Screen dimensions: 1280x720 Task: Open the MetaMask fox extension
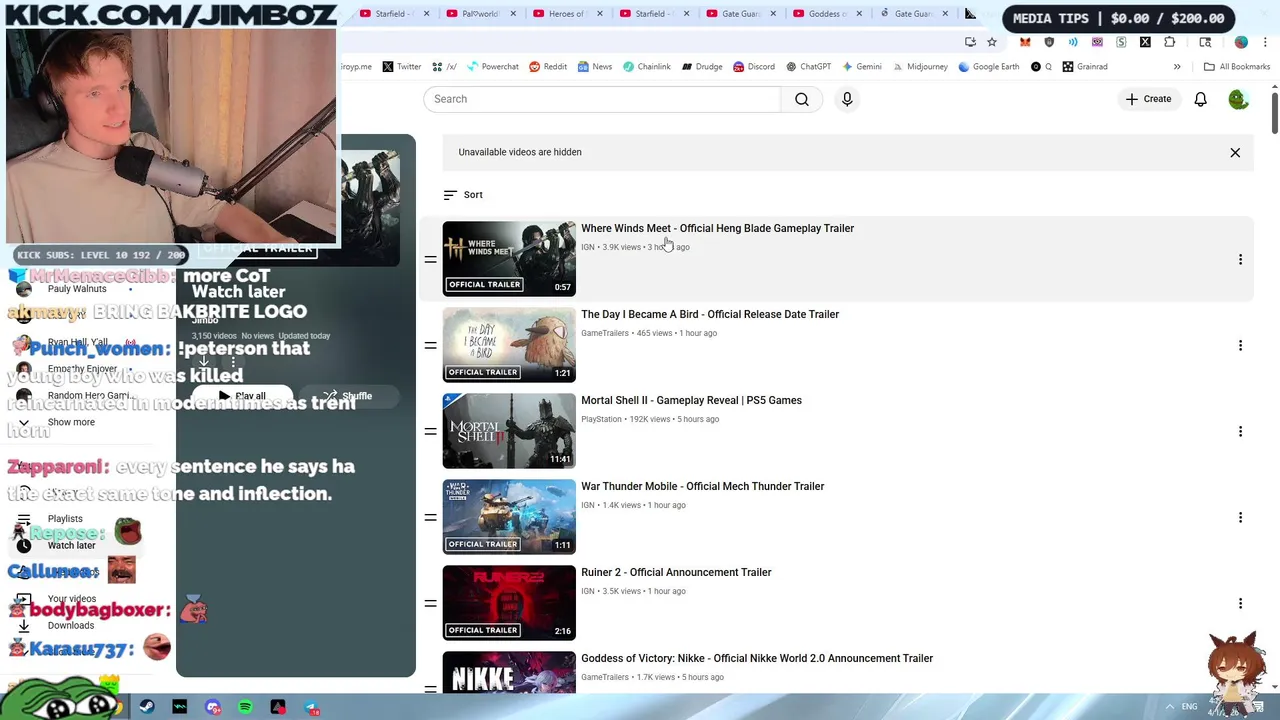1025,42
